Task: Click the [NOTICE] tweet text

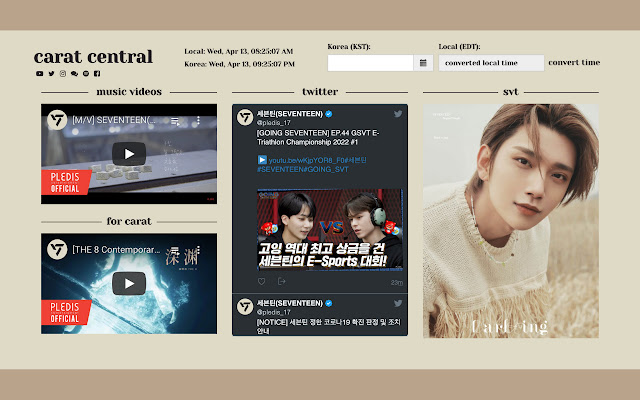Action: coord(329,326)
